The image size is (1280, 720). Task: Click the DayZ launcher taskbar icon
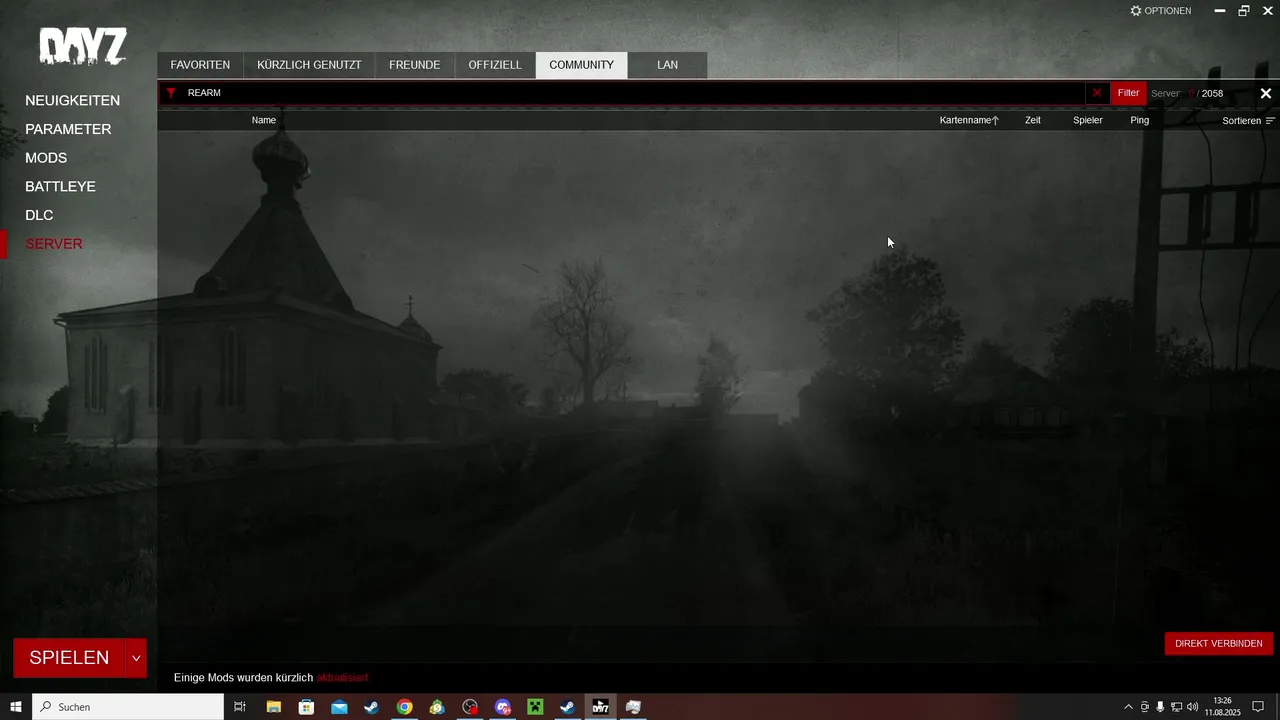600,707
